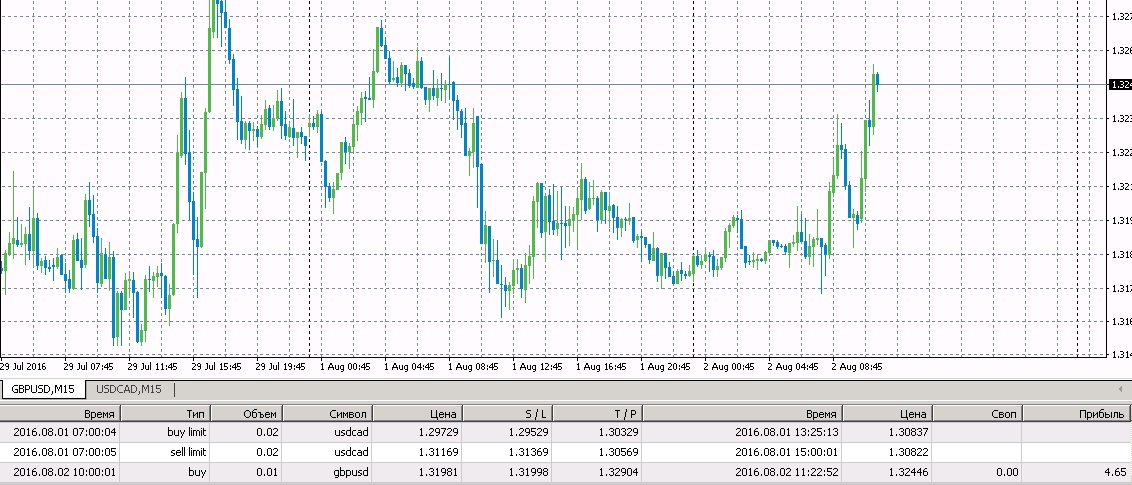Image resolution: width=1132 pixels, height=485 pixels.
Task: Sort by the T / P column header
Action: coord(598,414)
